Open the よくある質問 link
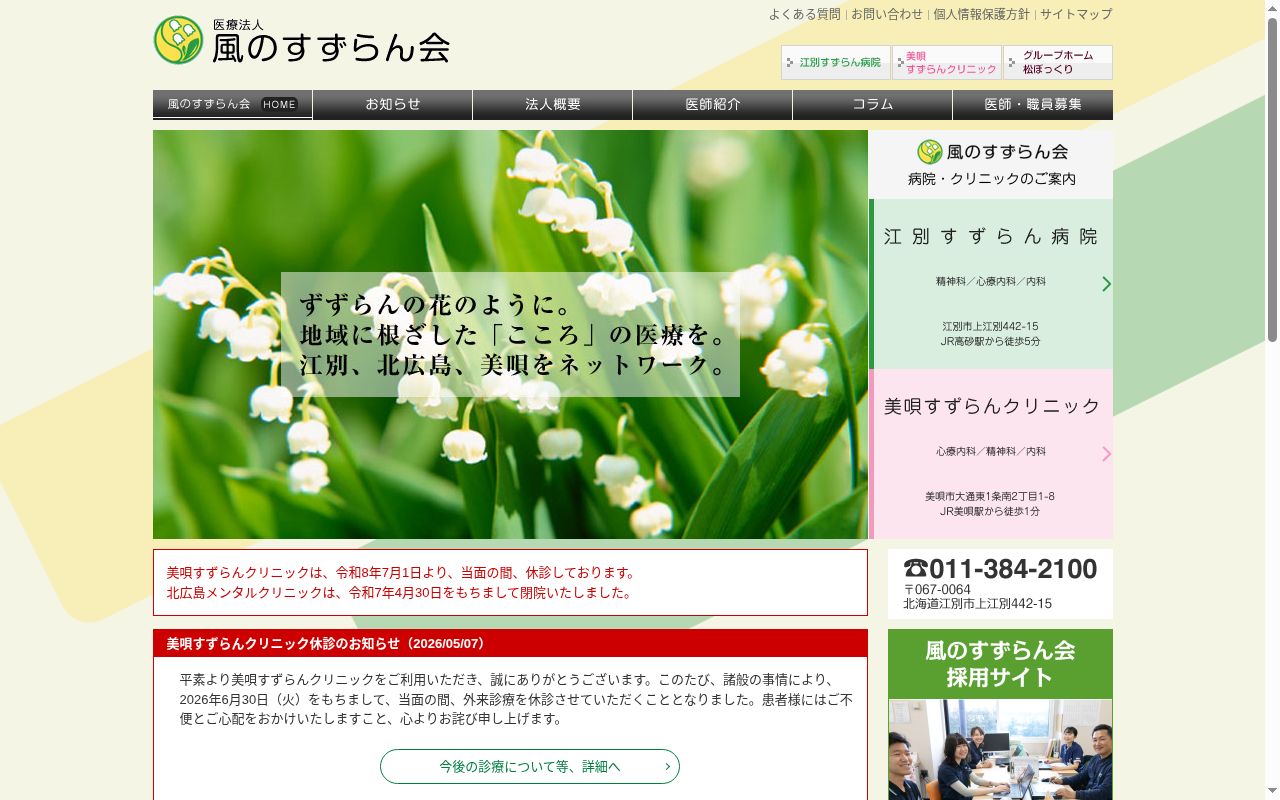This screenshot has height=800, width=1280. coord(804,14)
